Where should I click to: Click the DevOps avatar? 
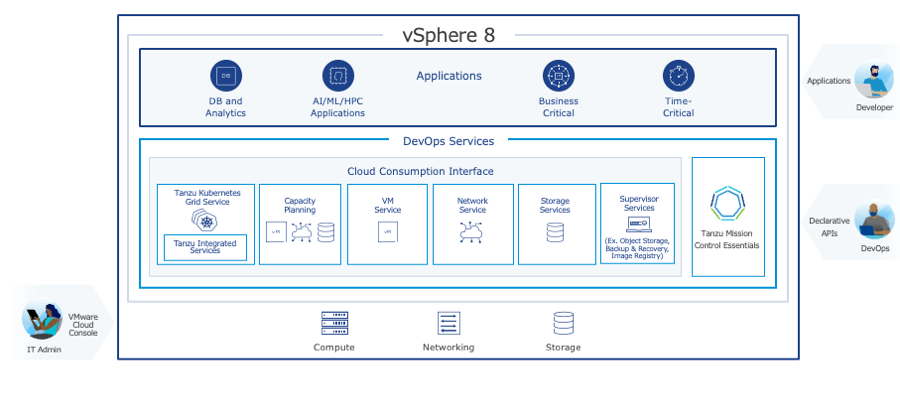pyautogui.click(x=874, y=220)
